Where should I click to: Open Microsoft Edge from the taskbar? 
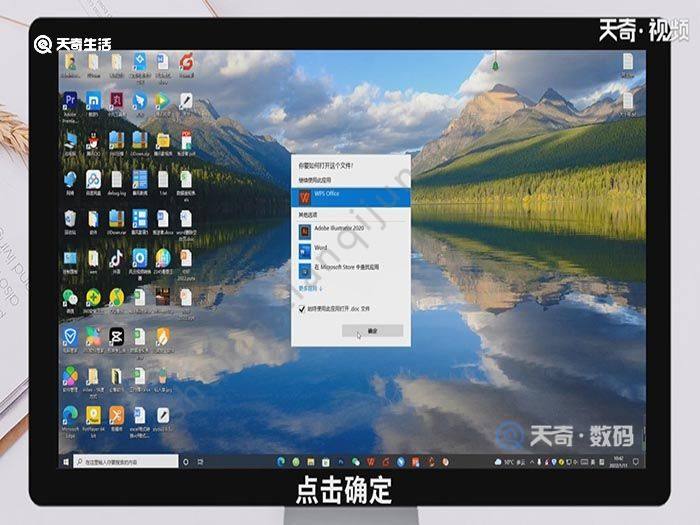281,462
